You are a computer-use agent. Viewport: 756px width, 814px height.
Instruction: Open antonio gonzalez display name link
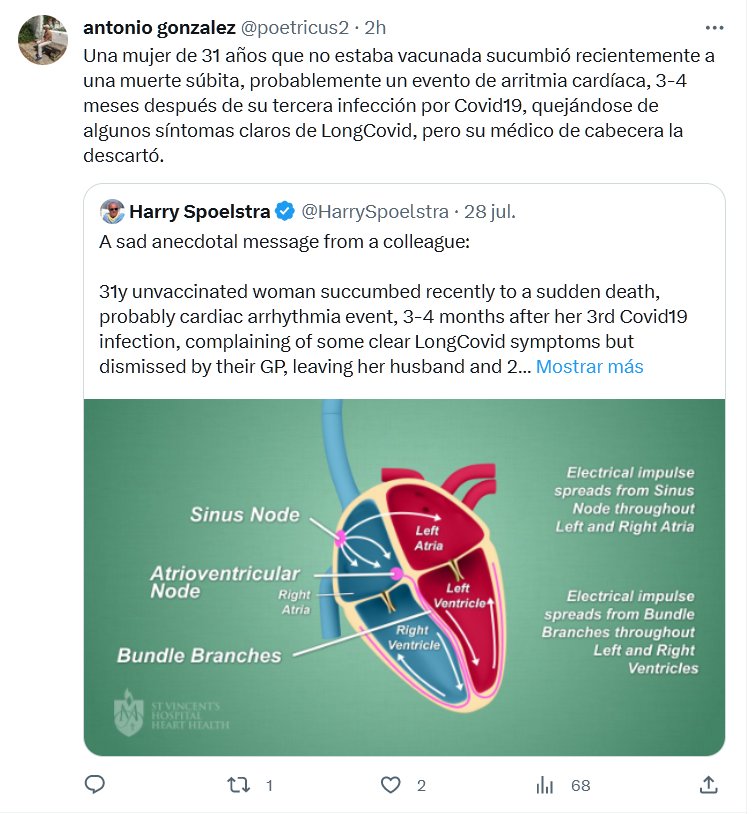(160, 28)
